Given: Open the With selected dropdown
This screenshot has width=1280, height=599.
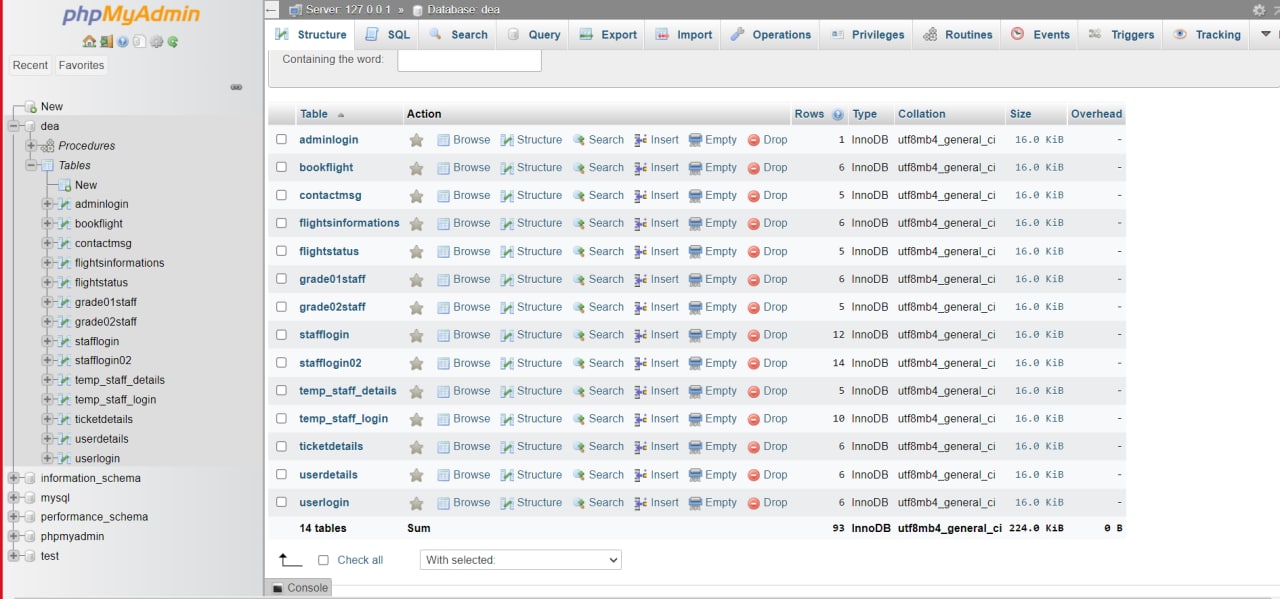Looking at the screenshot, I should tap(521, 560).
